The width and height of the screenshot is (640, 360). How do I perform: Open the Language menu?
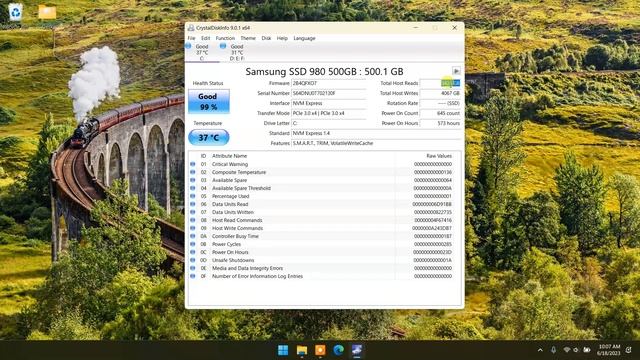click(x=304, y=38)
